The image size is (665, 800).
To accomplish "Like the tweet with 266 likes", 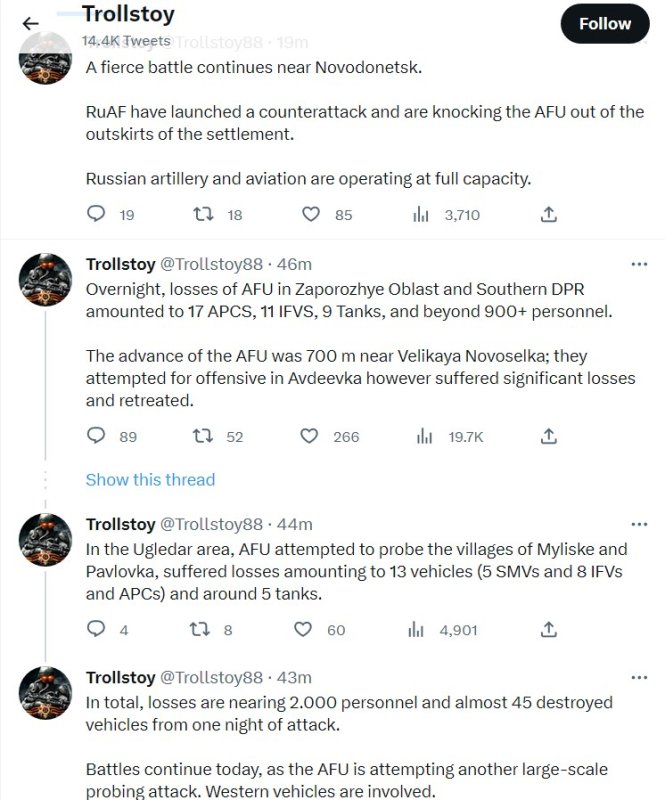I will [311, 436].
